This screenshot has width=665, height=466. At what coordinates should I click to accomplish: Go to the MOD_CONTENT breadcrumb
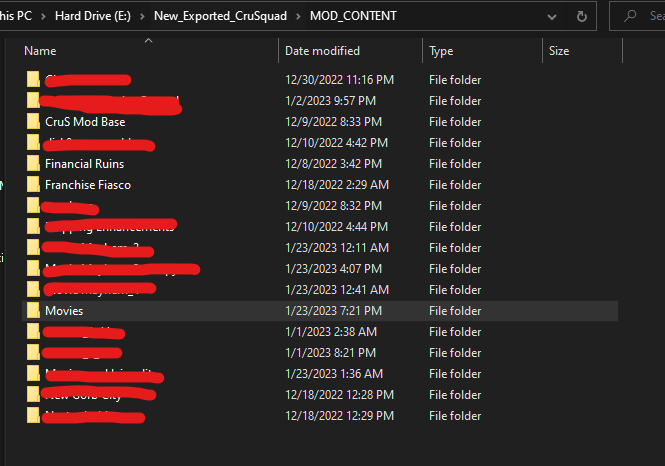click(353, 16)
